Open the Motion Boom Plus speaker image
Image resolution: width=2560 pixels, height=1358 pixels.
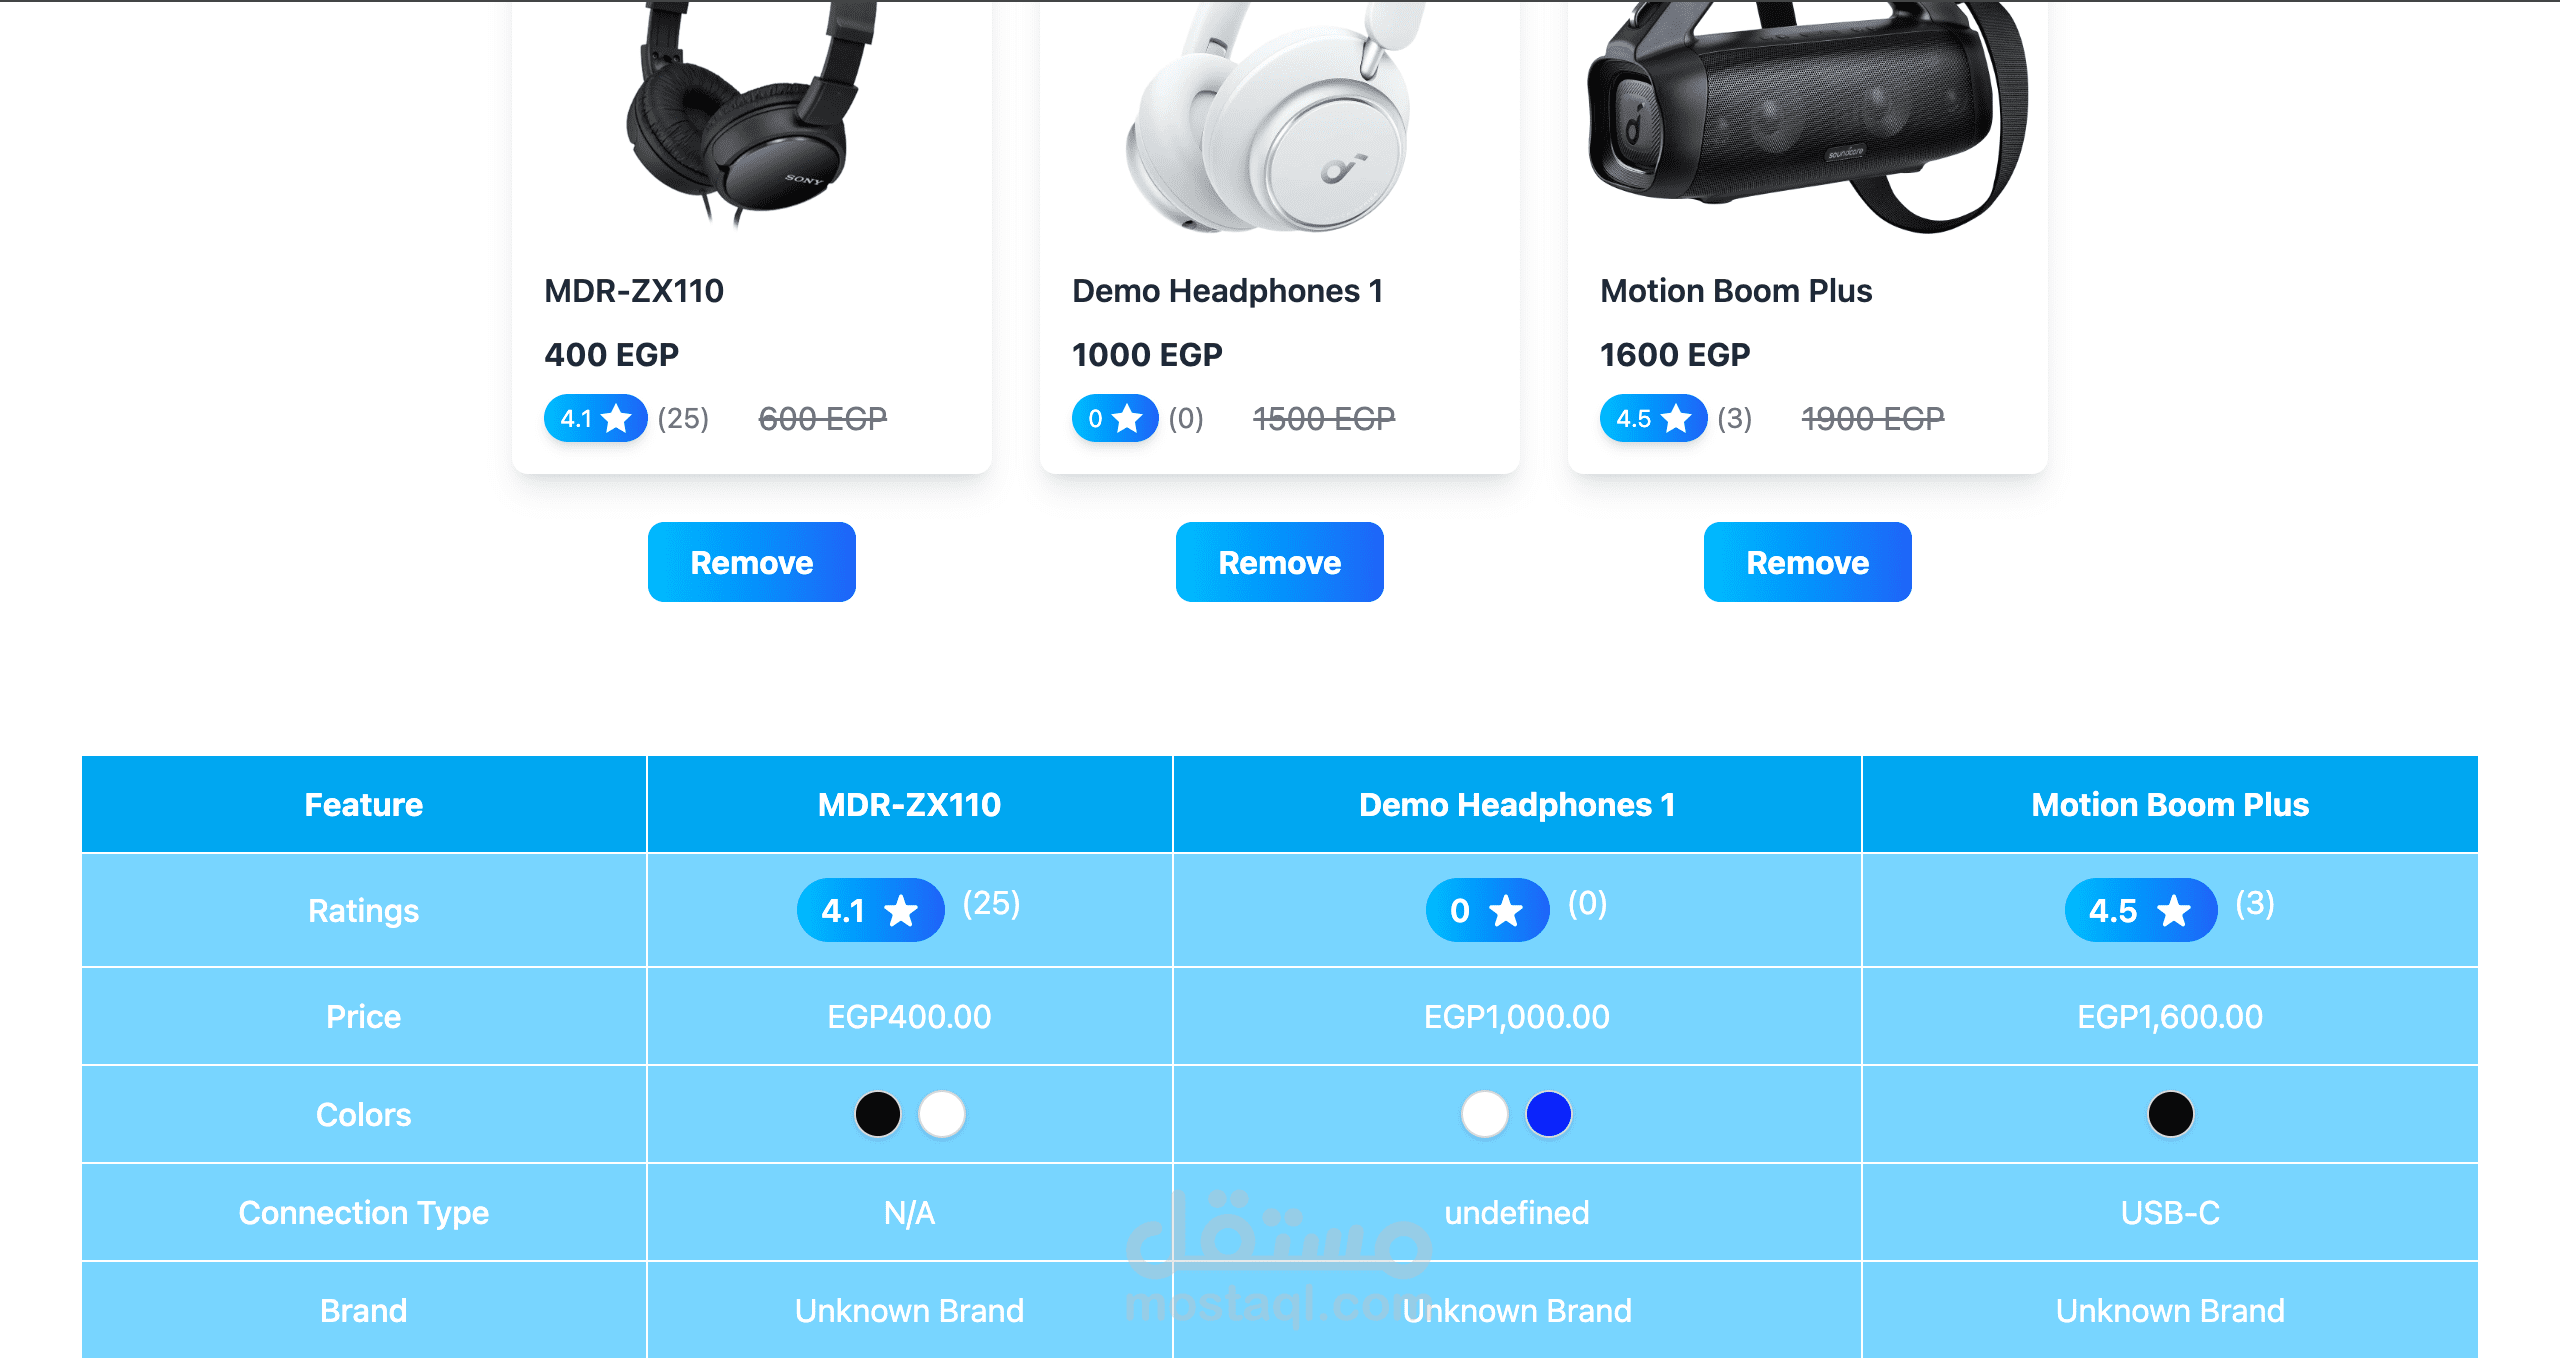pos(1808,115)
